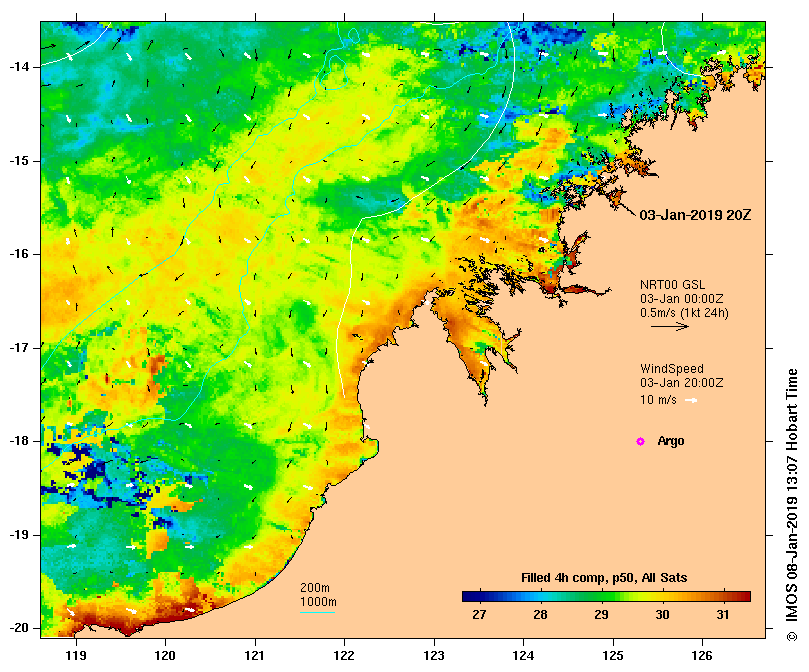
Task: Click the '200m' depth contour label
Action: 315,588
